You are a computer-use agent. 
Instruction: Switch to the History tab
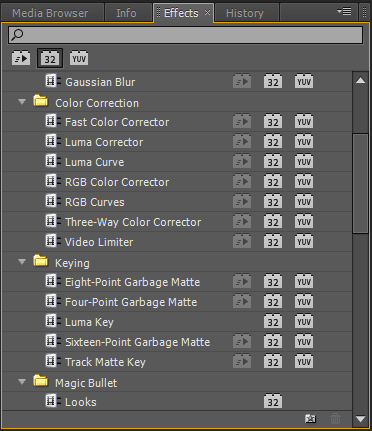click(245, 13)
